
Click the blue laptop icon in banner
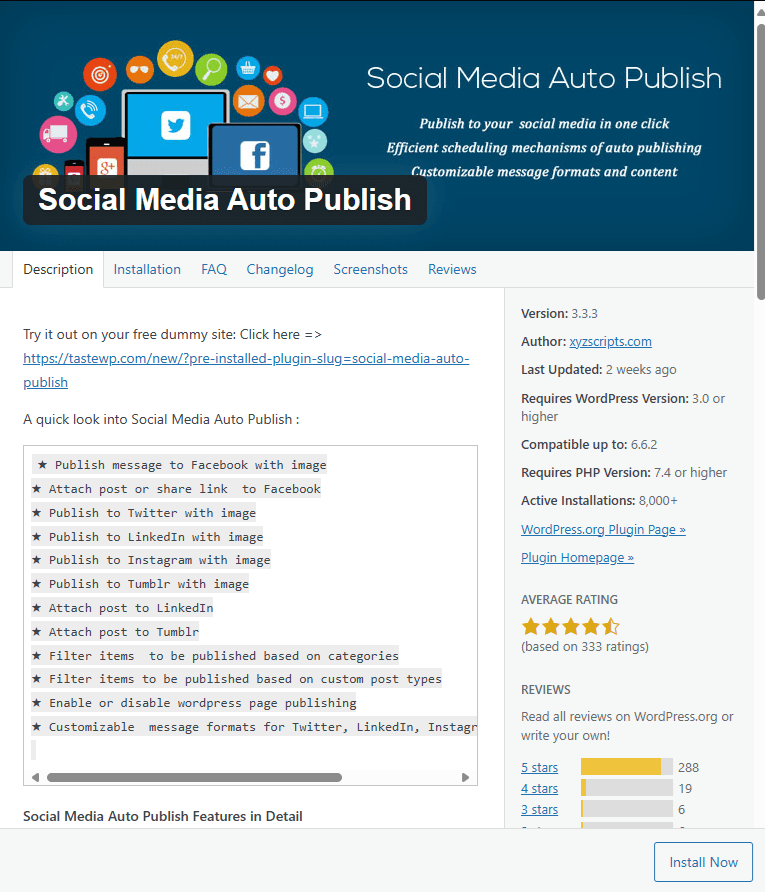[x=313, y=112]
